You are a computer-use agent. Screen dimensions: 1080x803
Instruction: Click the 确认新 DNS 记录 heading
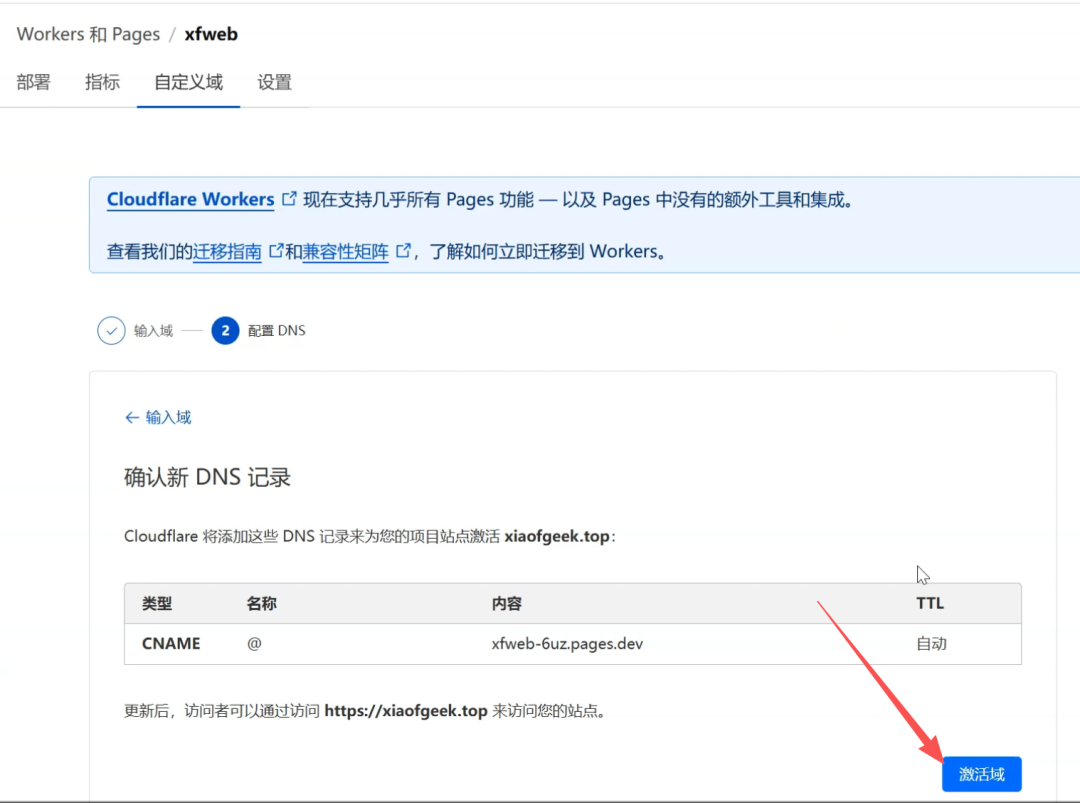207,477
